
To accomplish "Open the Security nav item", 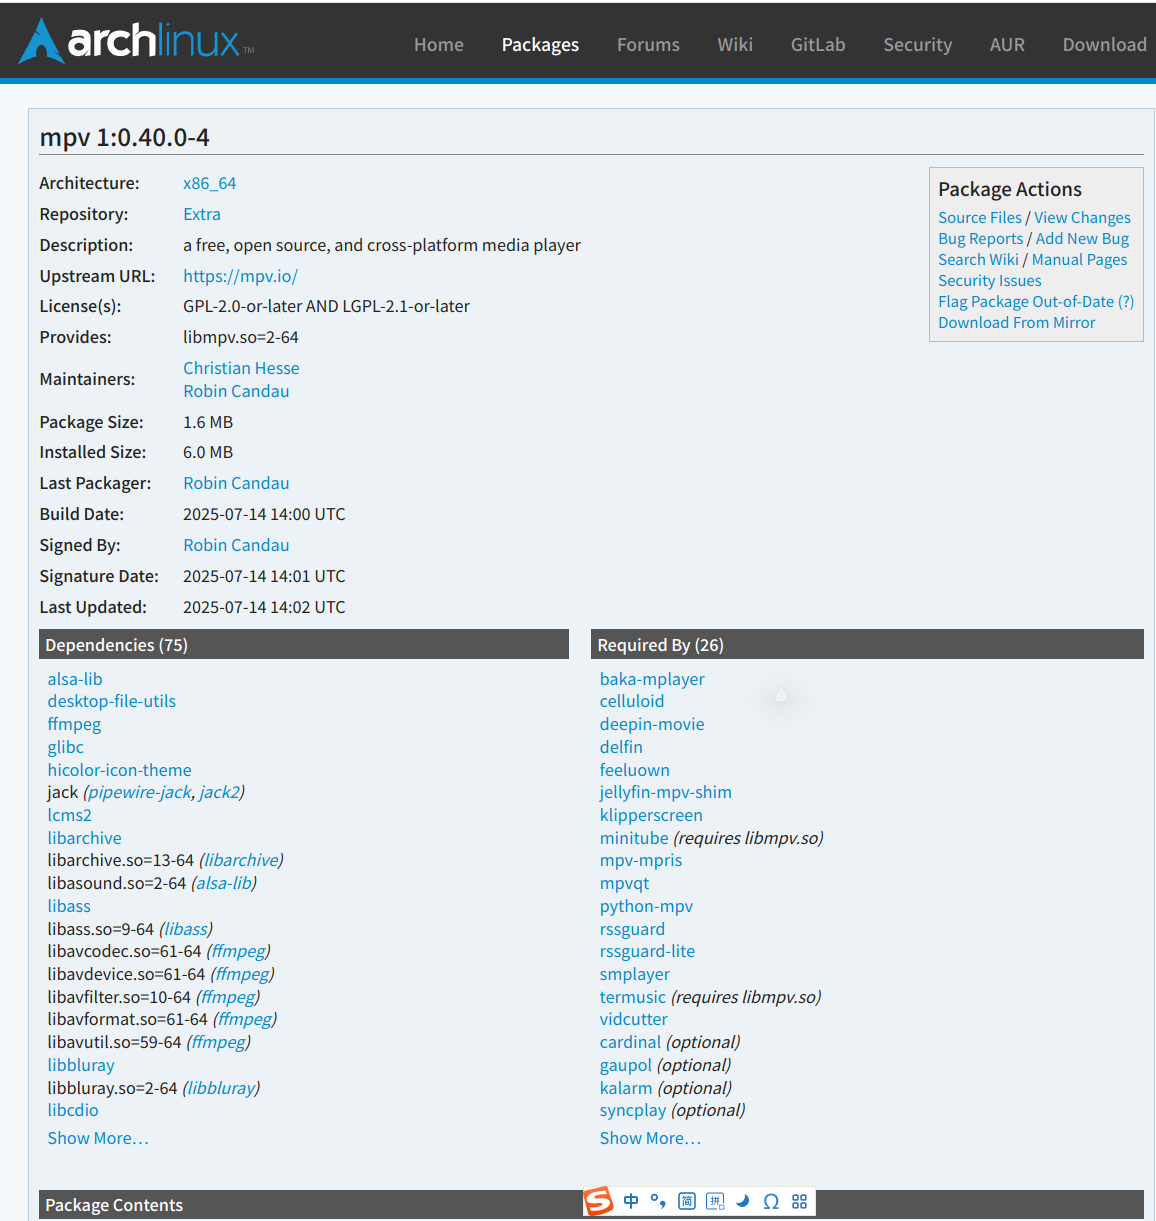I will click(918, 45).
